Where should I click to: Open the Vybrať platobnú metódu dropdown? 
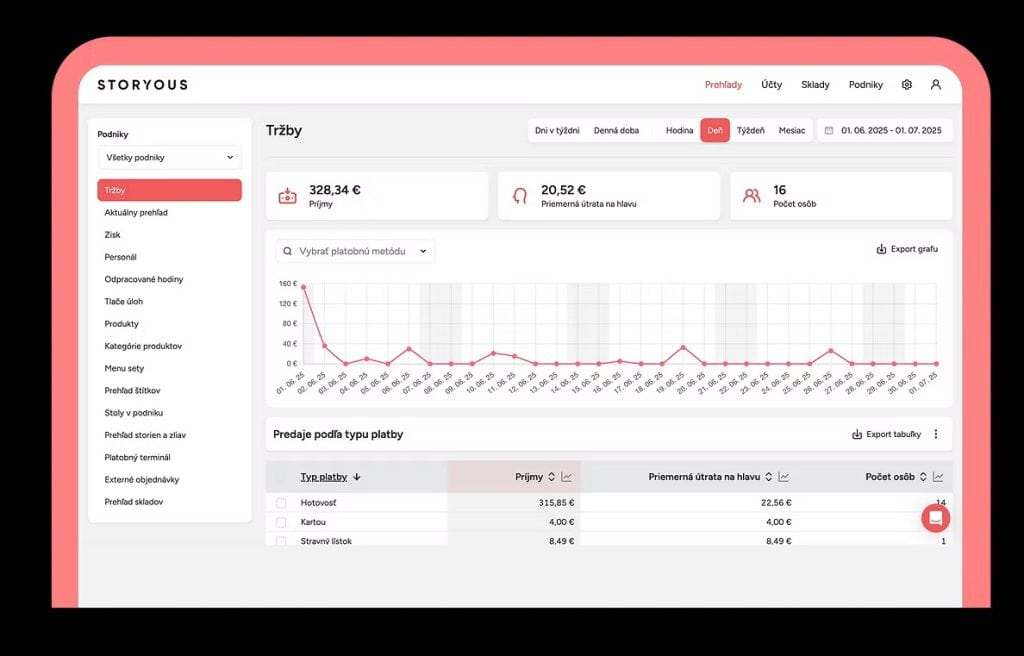(355, 251)
